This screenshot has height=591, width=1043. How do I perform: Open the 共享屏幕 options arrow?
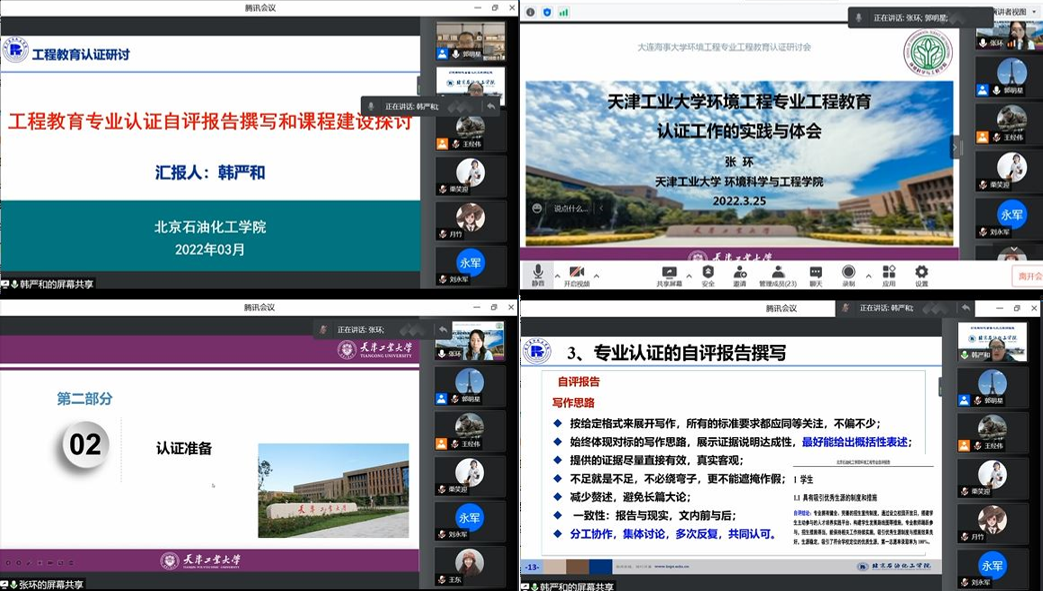pos(688,275)
